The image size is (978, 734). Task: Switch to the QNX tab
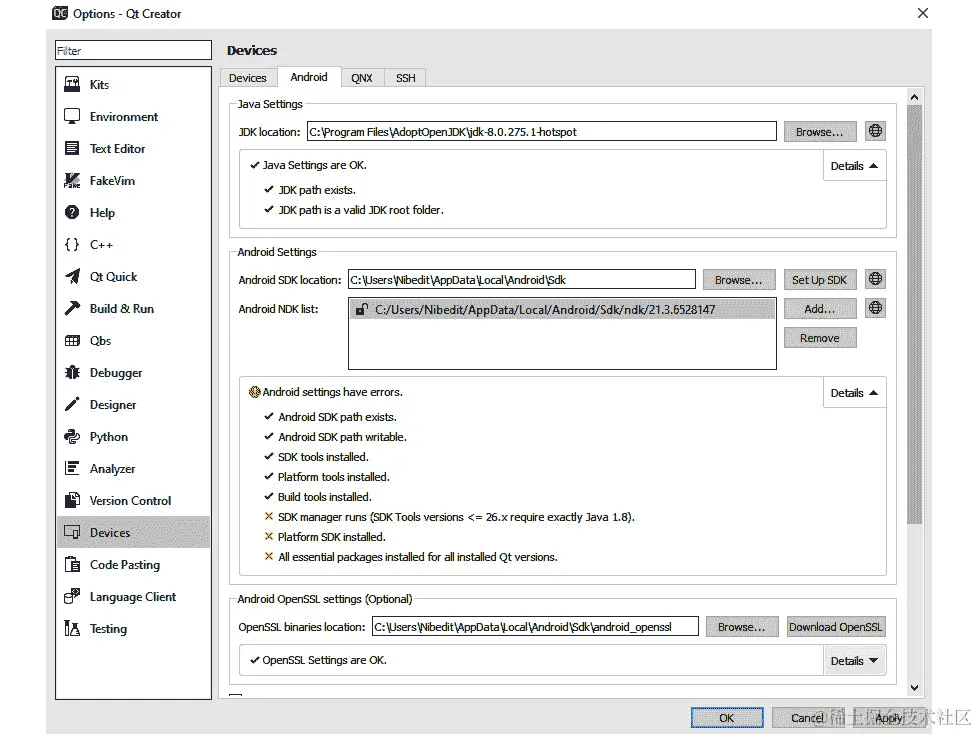coord(362,78)
